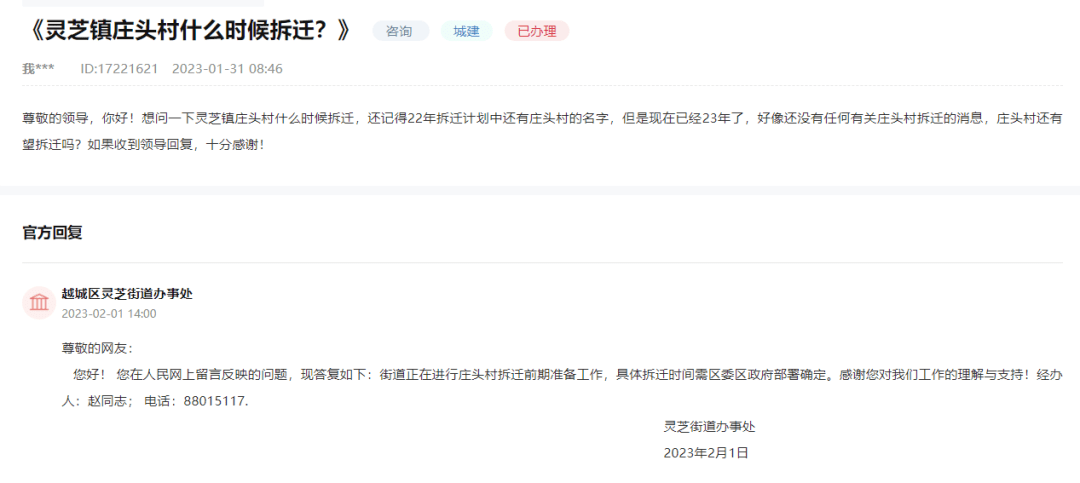Click the username 我***
Viewport: 1080px width, 483px height.
(x=39, y=69)
